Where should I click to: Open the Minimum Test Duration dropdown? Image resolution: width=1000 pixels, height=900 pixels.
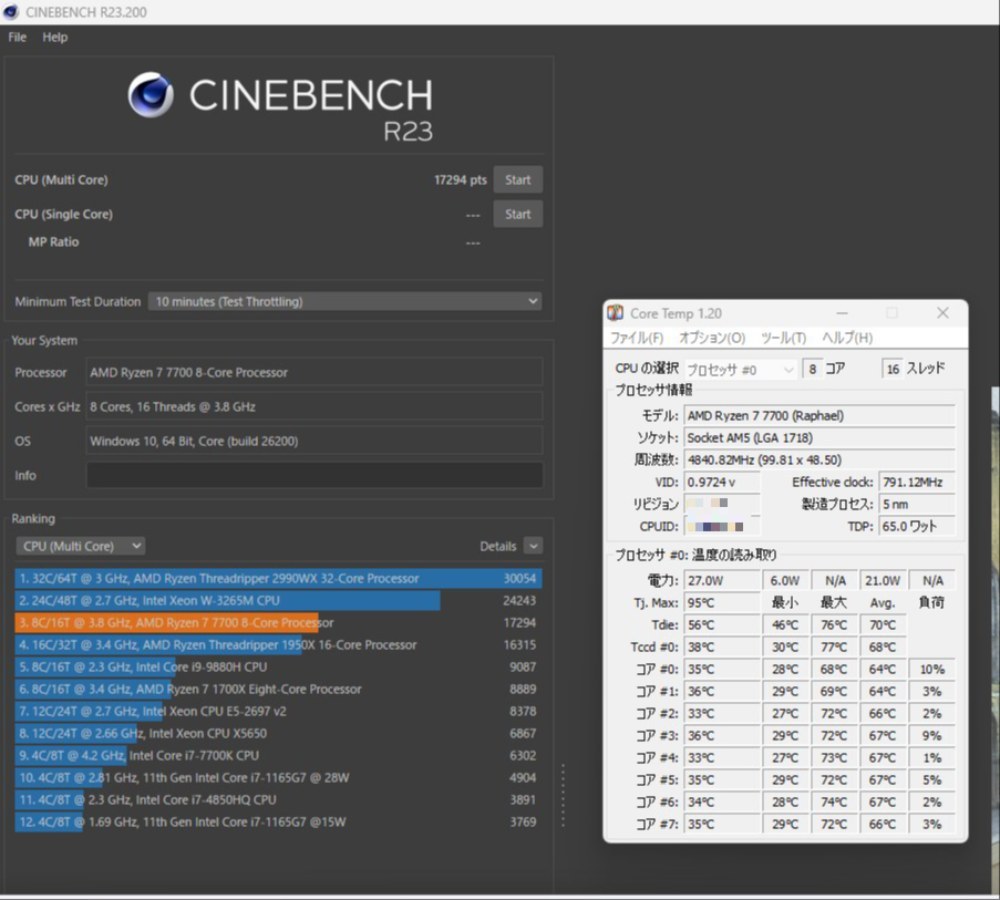(x=345, y=301)
